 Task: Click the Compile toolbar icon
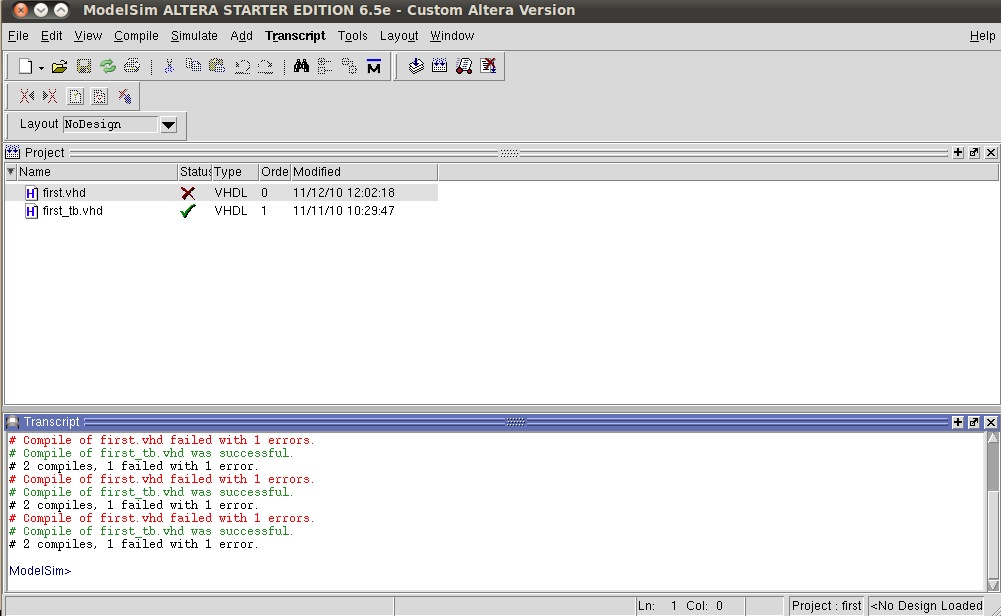point(416,67)
